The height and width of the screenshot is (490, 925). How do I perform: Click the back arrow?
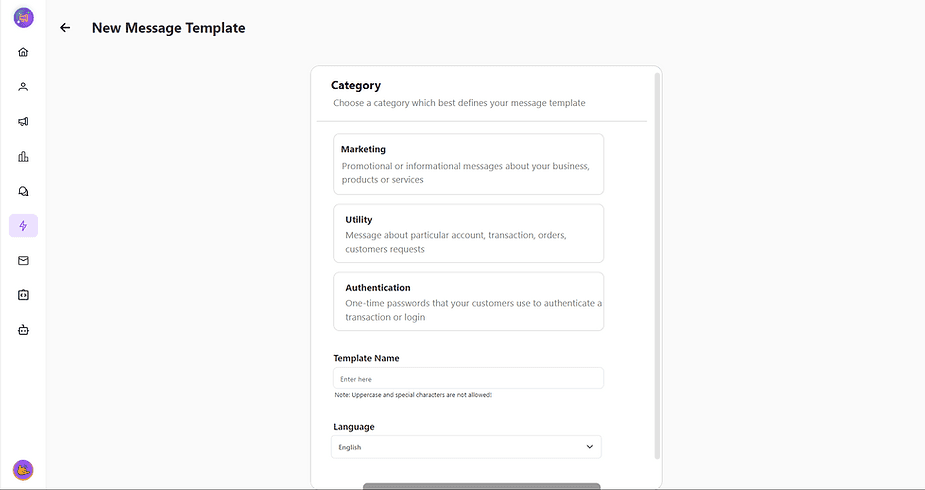point(65,28)
